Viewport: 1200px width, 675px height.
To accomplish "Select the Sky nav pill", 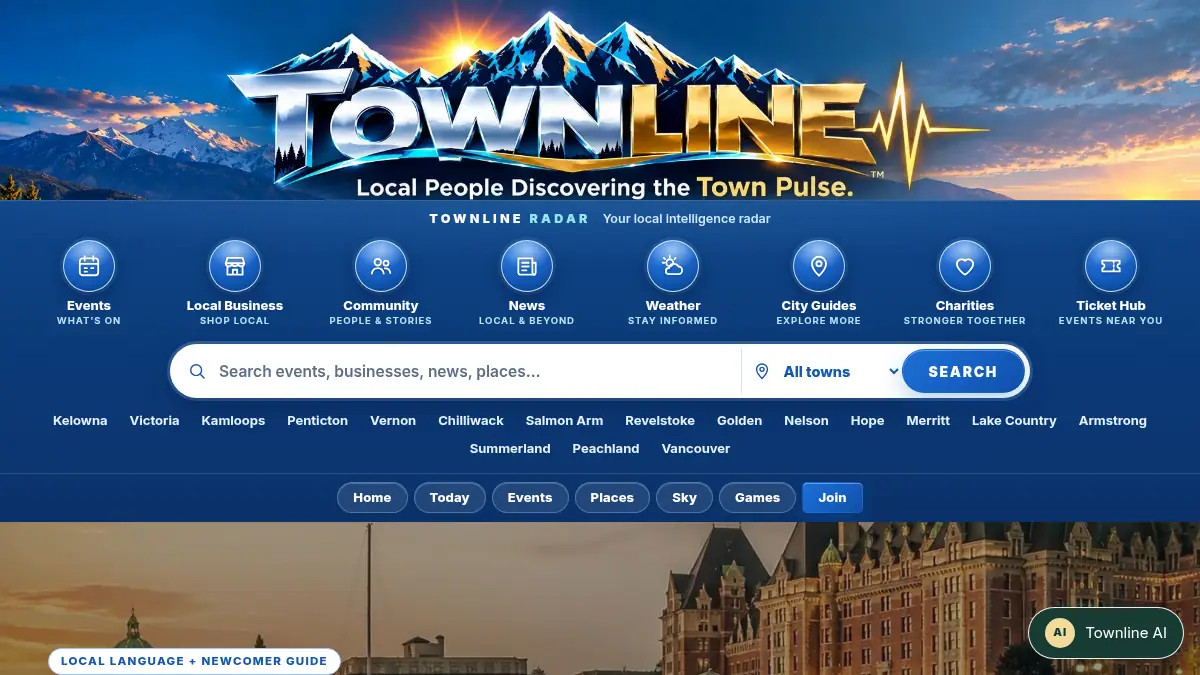I will (x=684, y=497).
